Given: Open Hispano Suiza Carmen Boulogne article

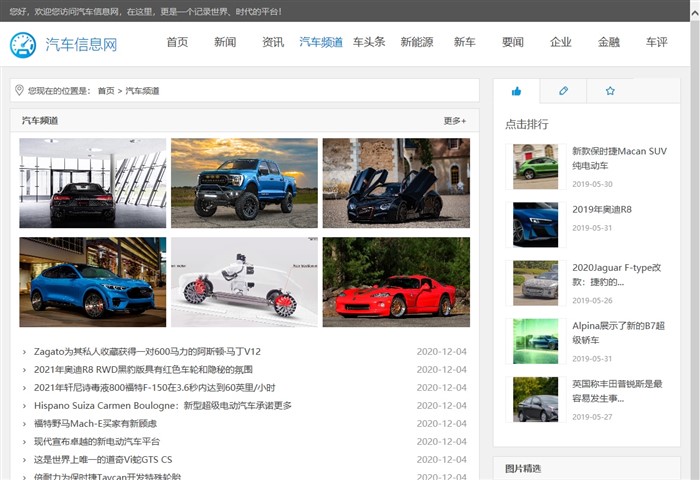Looking at the screenshot, I should coord(162,406).
